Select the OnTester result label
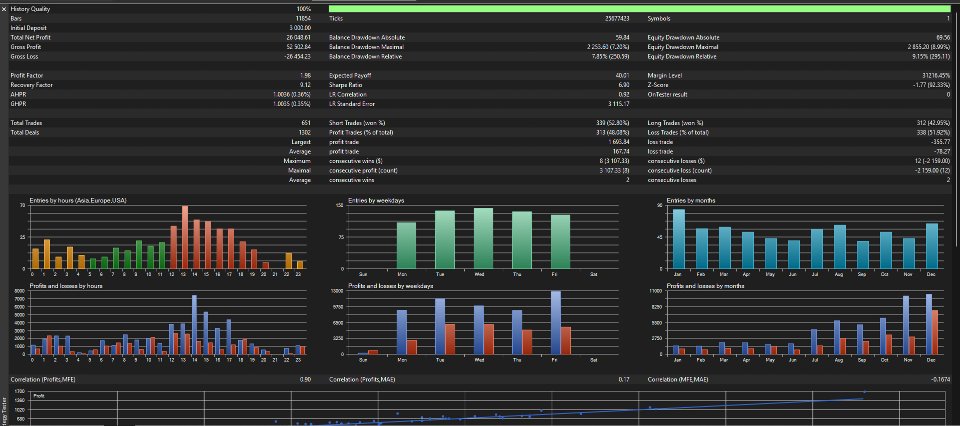Screen dimensions: 960x426 (x=667, y=94)
